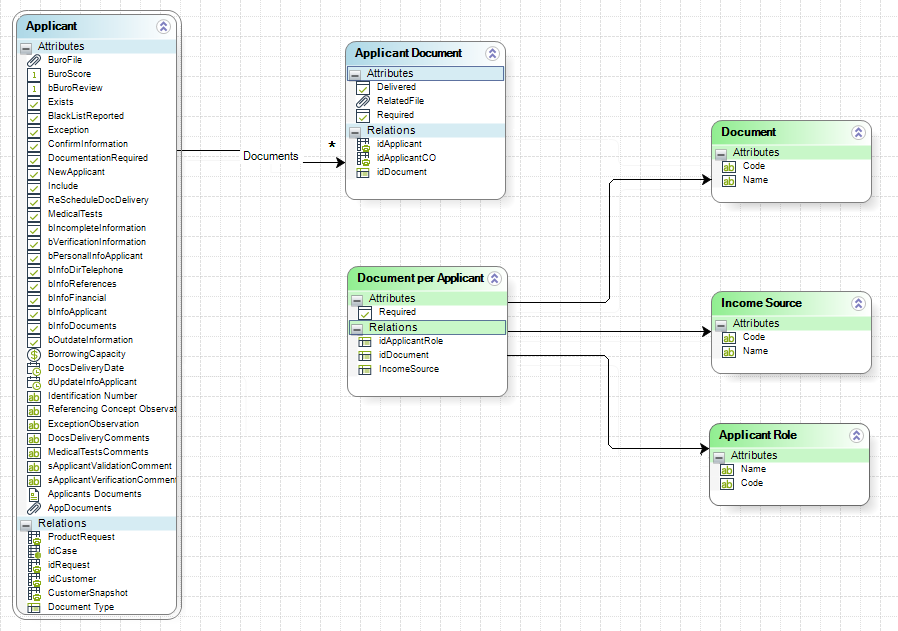Collapse the Income Source entity using its chevron
The width and height of the screenshot is (898, 631).
click(x=857, y=303)
